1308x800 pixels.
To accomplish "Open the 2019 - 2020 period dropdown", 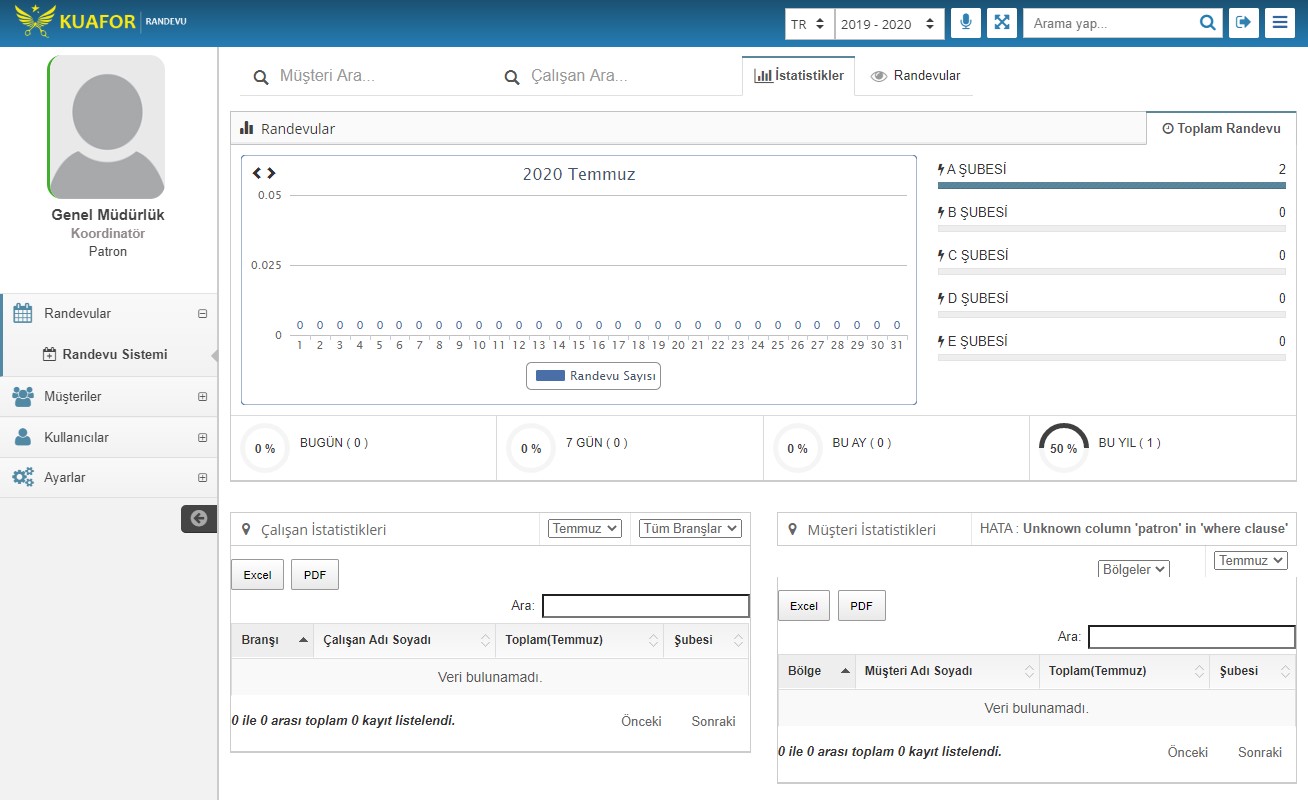I will (x=889, y=23).
